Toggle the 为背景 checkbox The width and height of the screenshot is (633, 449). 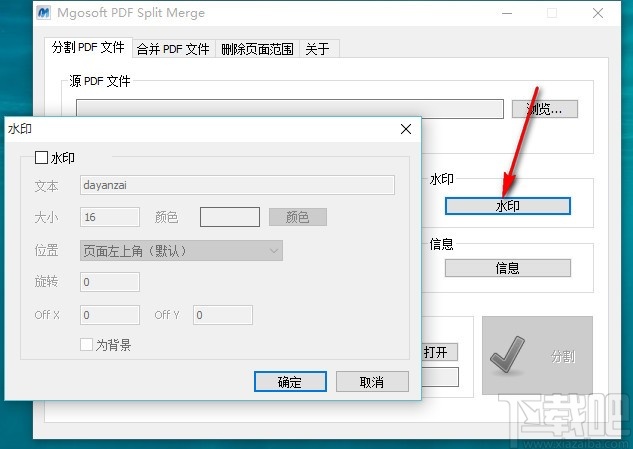[86, 344]
